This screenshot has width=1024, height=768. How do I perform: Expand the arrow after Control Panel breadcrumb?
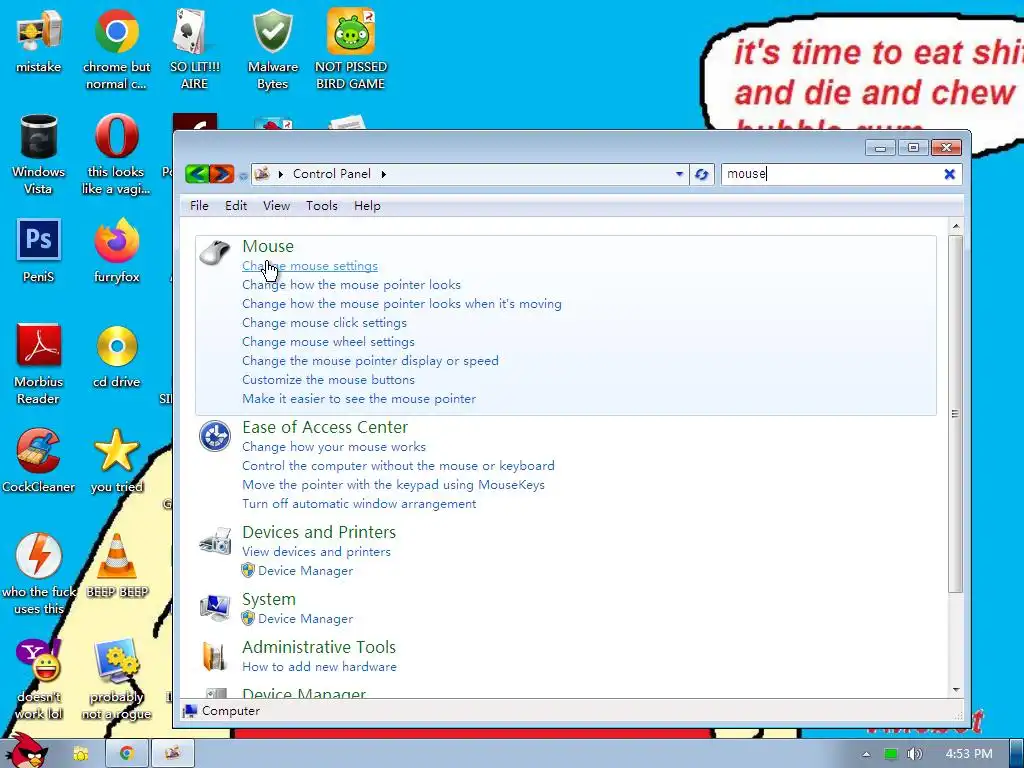tap(383, 174)
